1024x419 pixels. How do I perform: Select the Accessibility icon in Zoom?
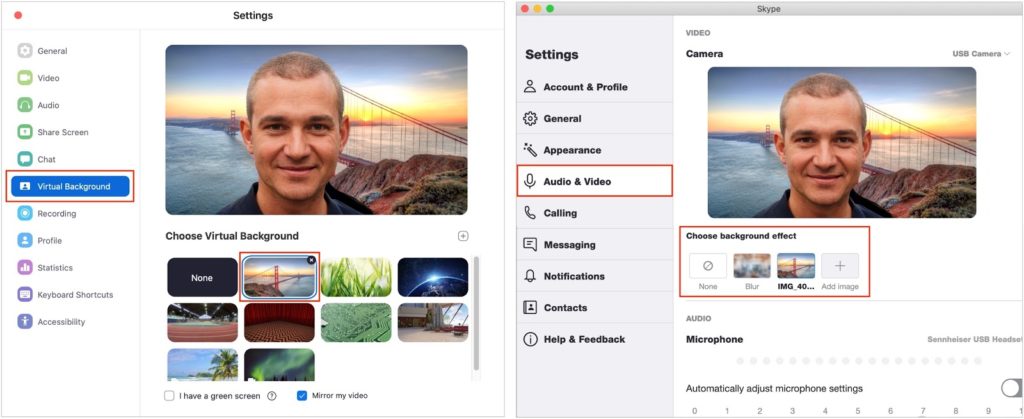click(25, 322)
